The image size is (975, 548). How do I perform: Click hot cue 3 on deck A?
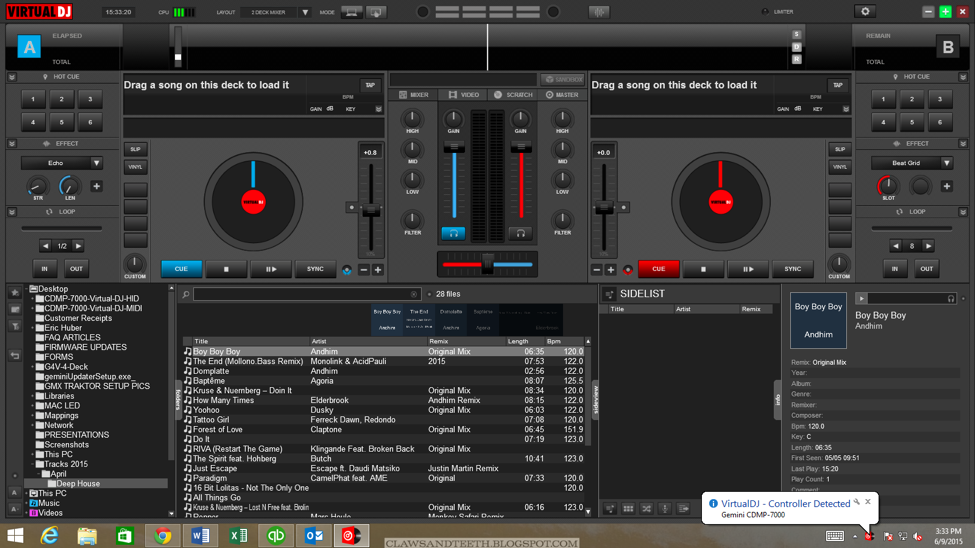pyautogui.click(x=90, y=100)
